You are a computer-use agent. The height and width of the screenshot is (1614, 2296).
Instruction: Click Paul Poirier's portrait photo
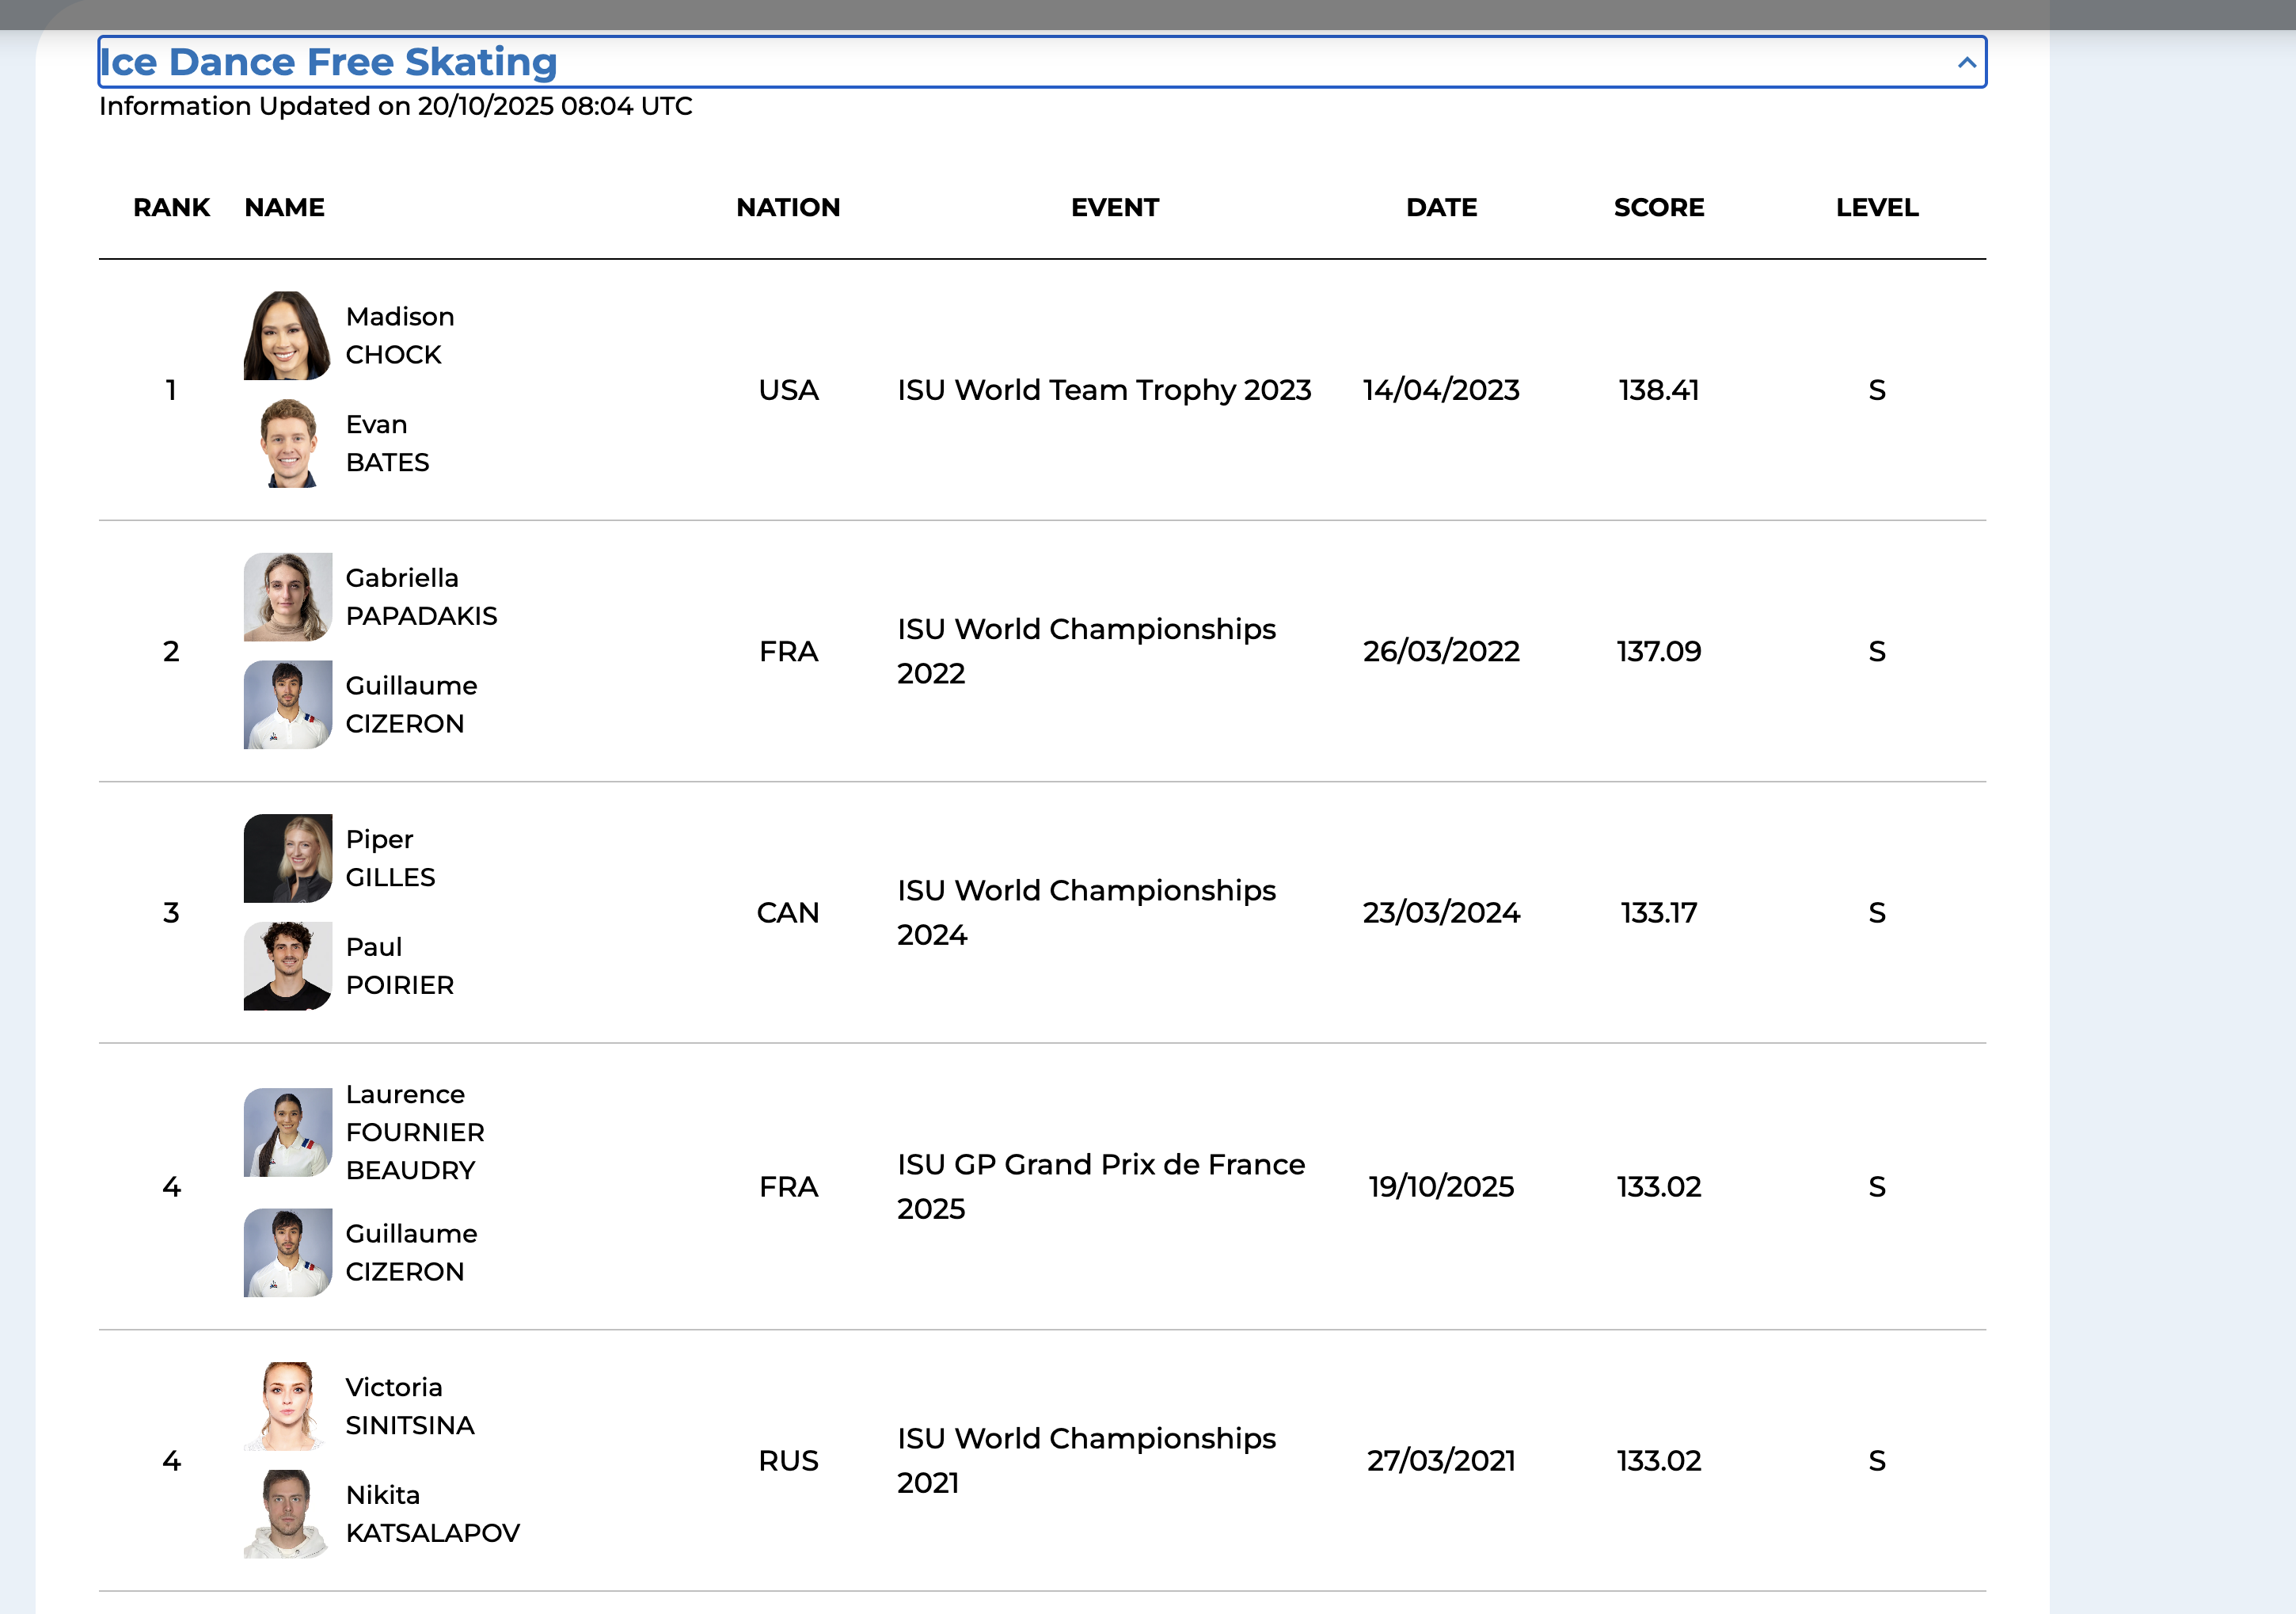288,966
